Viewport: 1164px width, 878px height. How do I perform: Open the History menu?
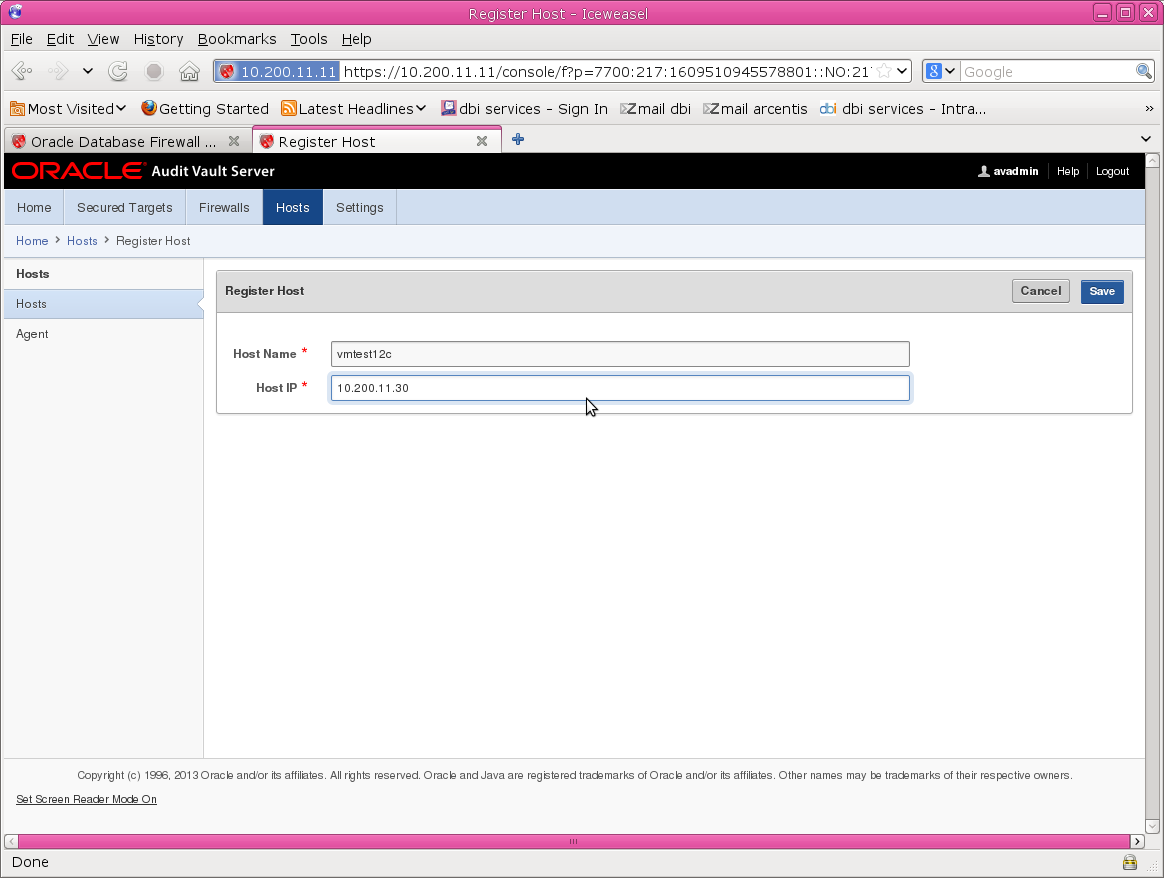click(x=158, y=39)
